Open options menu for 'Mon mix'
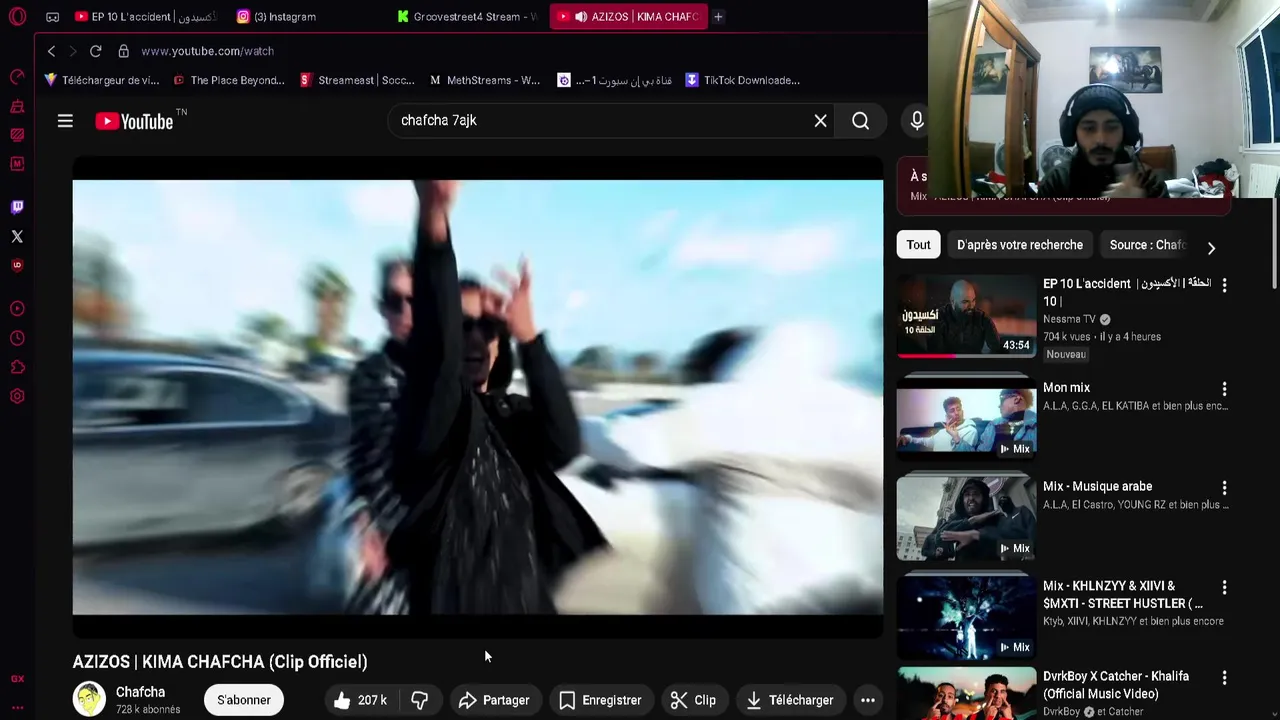This screenshot has width=1280, height=720. (1224, 388)
